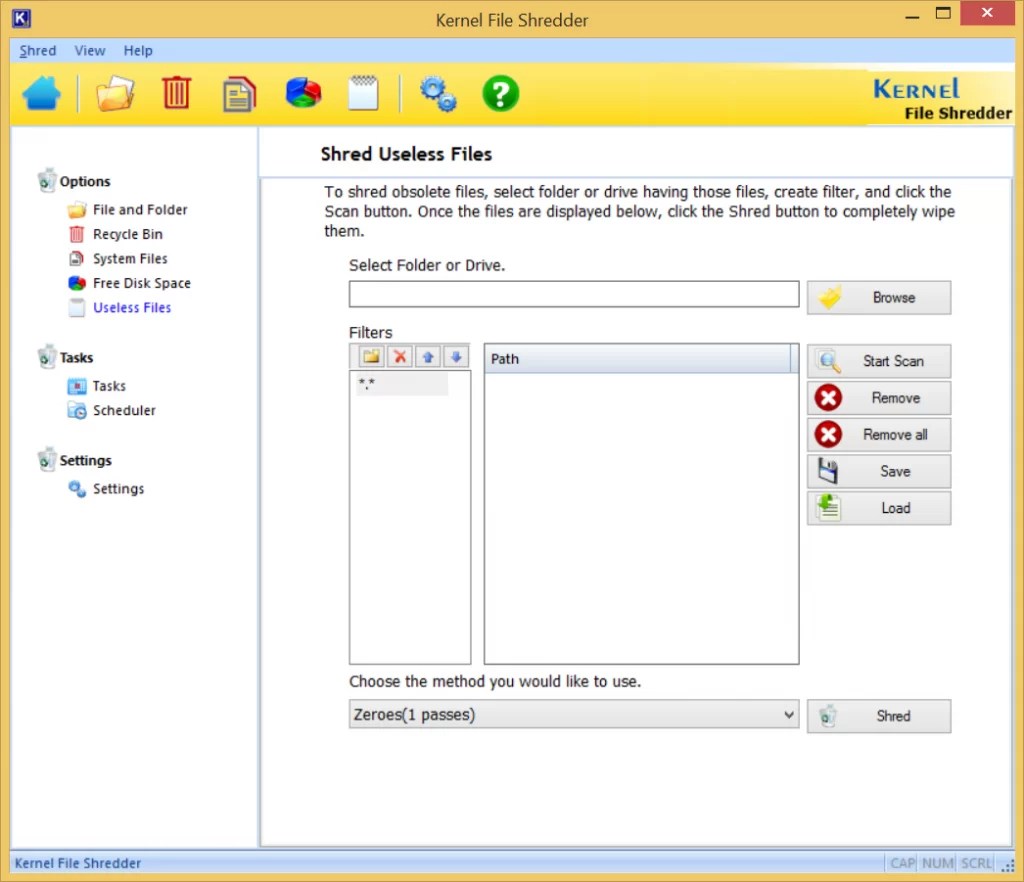Click the Load button
Screen dimensions: 1024x882
tap(878, 508)
